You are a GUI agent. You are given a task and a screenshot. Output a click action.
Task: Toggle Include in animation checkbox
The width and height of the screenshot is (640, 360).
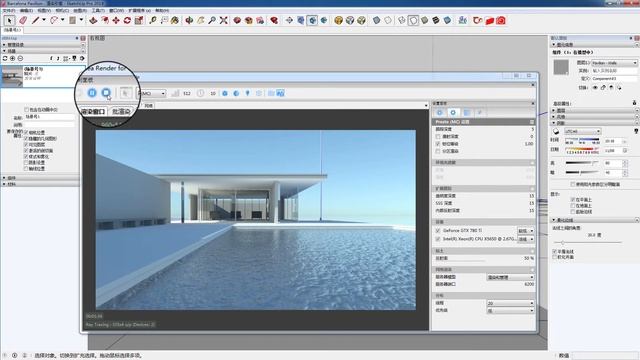point(27,110)
